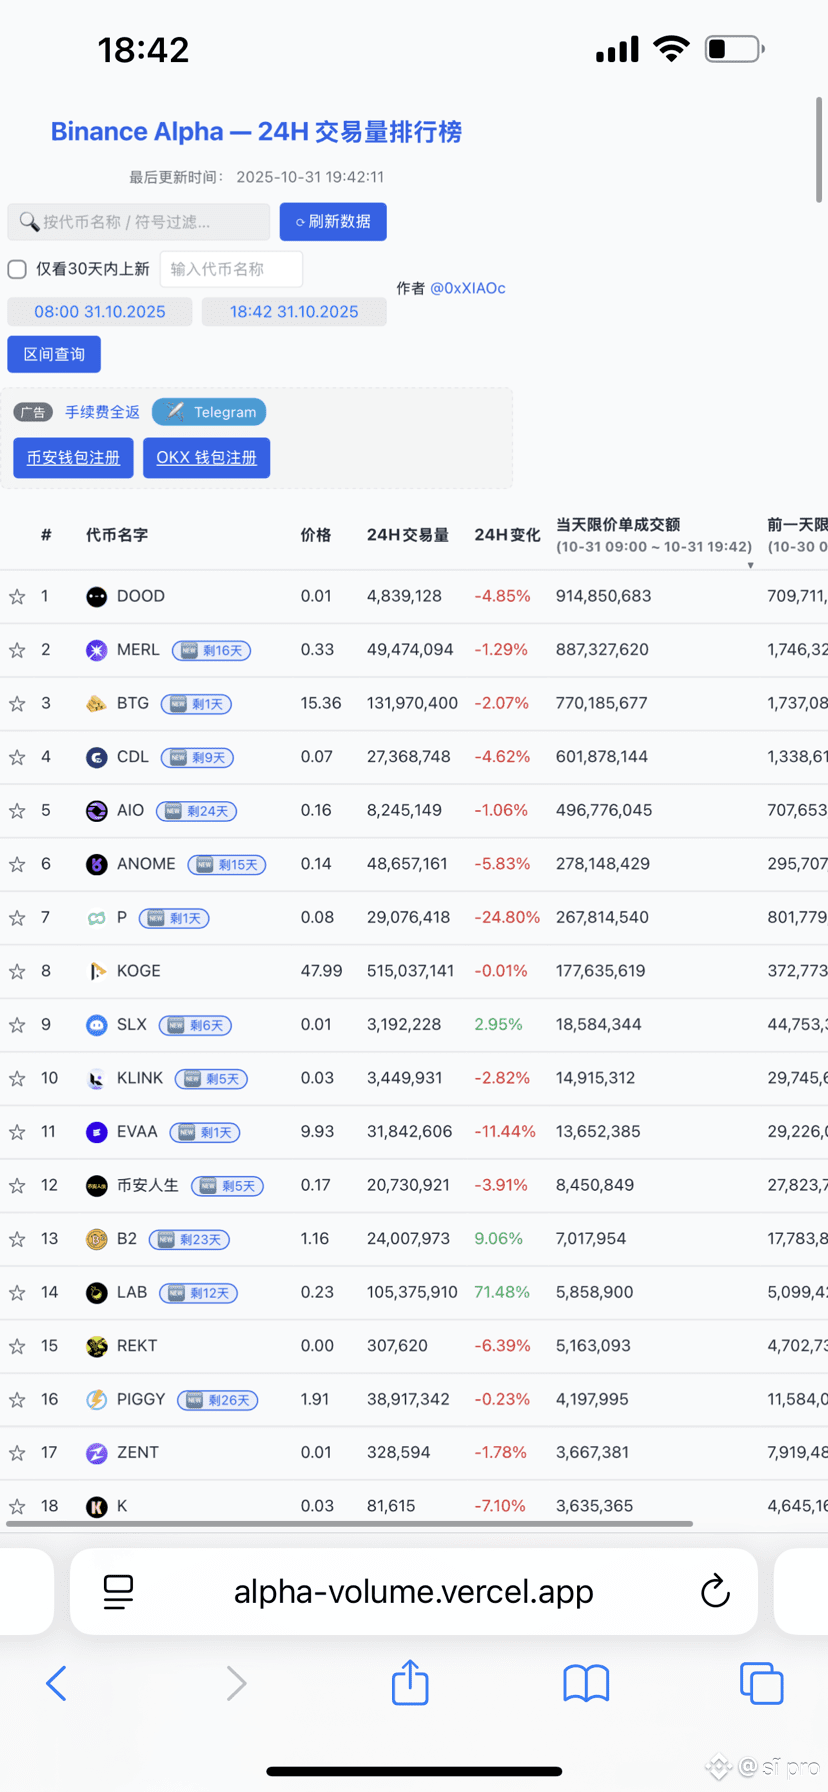The image size is (828, 1792).
Task: Sort by 24H变化 column header
Action: click(x=507, y=535)
